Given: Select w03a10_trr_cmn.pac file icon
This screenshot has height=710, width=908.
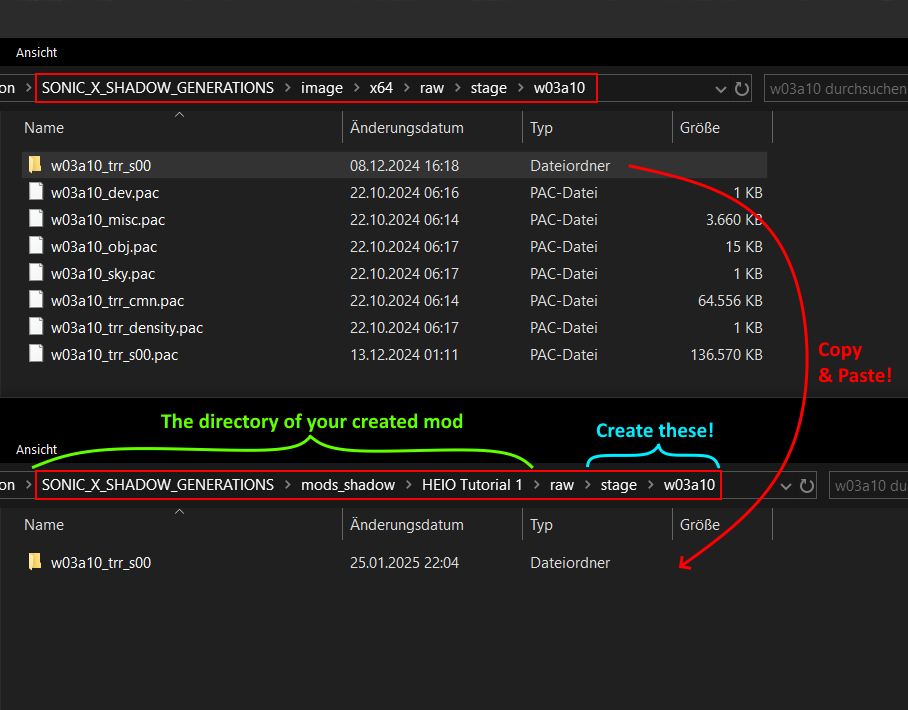Looking at the screenshot, I should pyautogui.click(x=36, y=300).
